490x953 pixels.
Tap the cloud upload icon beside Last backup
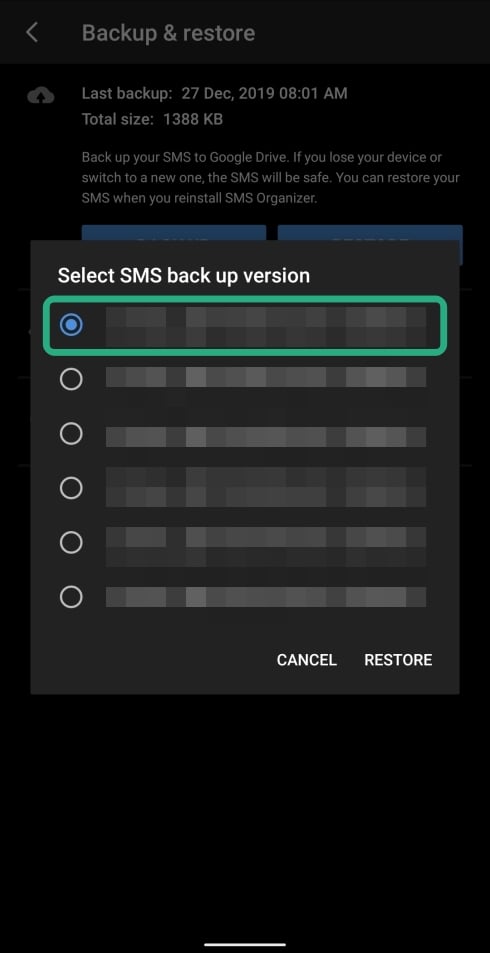tap(41, 95)
